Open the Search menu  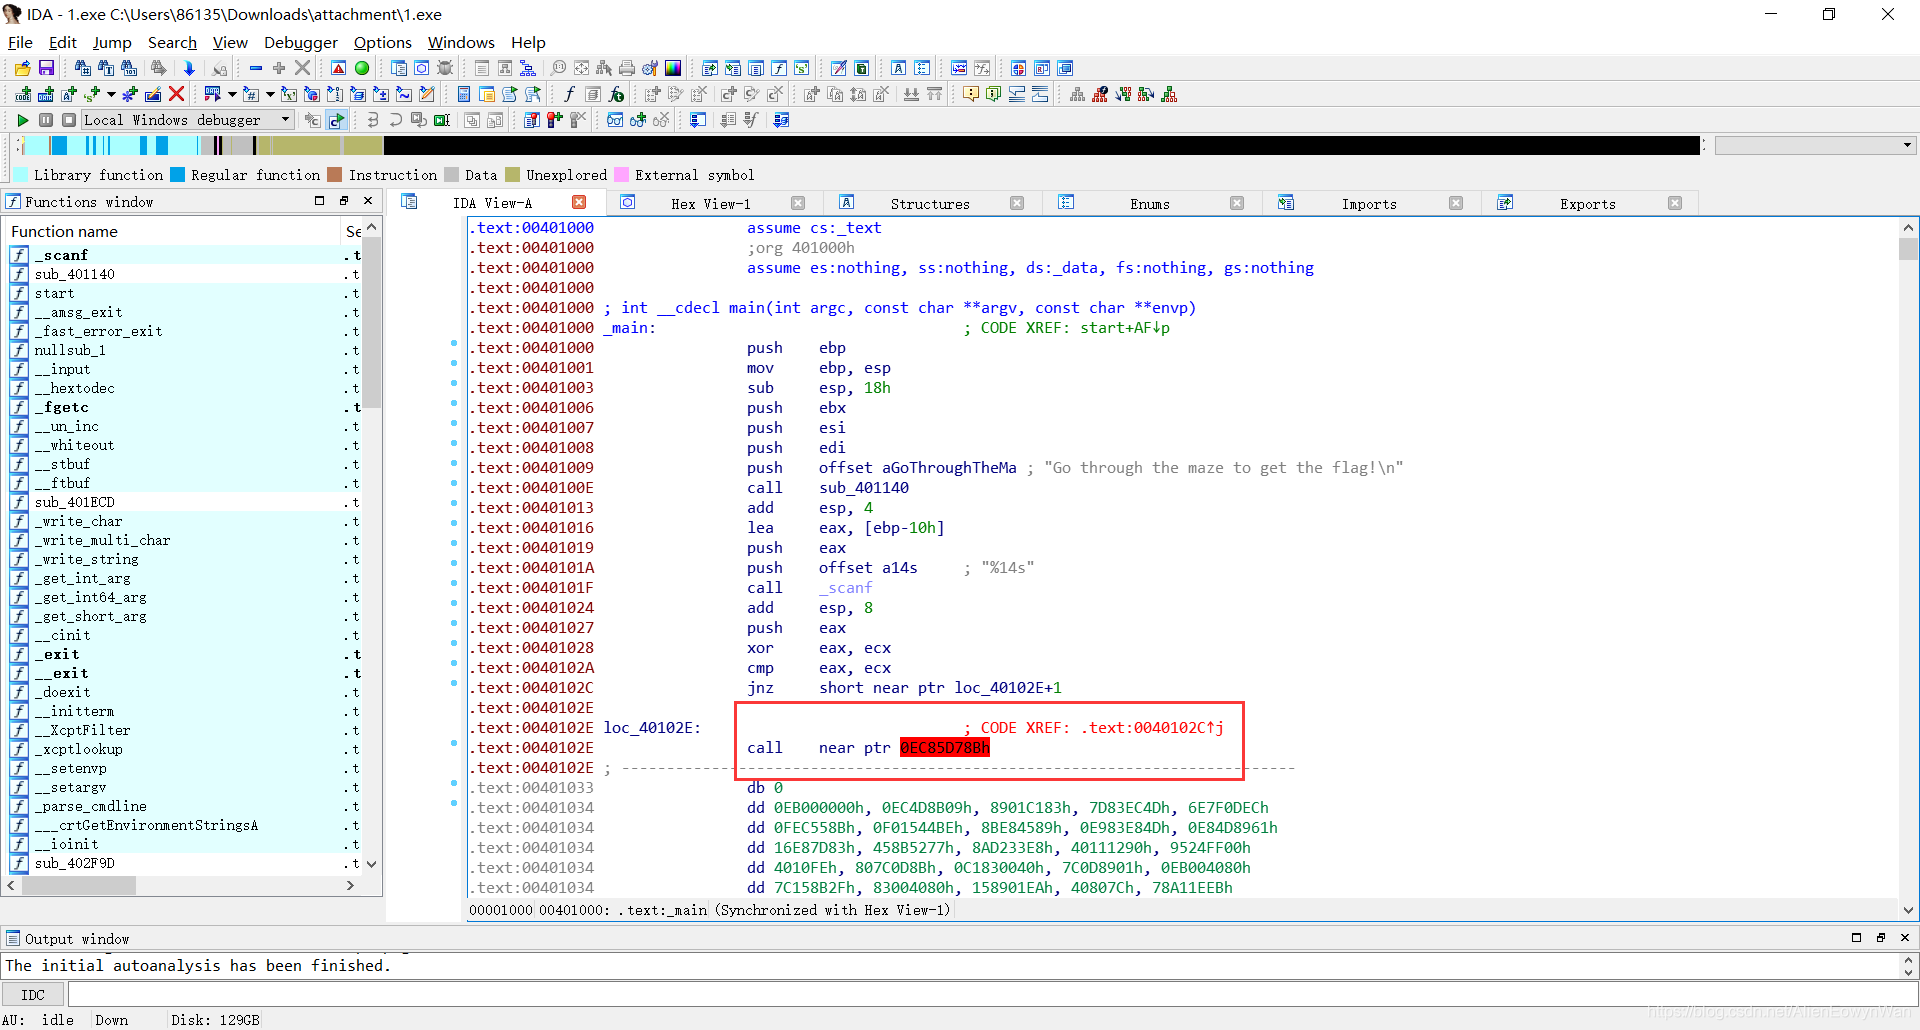pyautogui.click(x=172, y=42)
